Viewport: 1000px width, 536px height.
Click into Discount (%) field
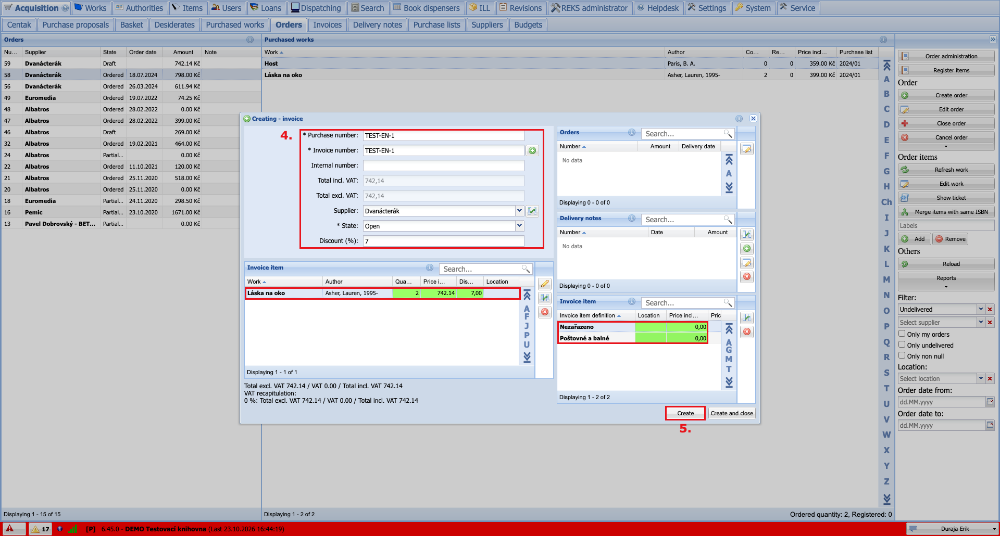coord(443,241)
